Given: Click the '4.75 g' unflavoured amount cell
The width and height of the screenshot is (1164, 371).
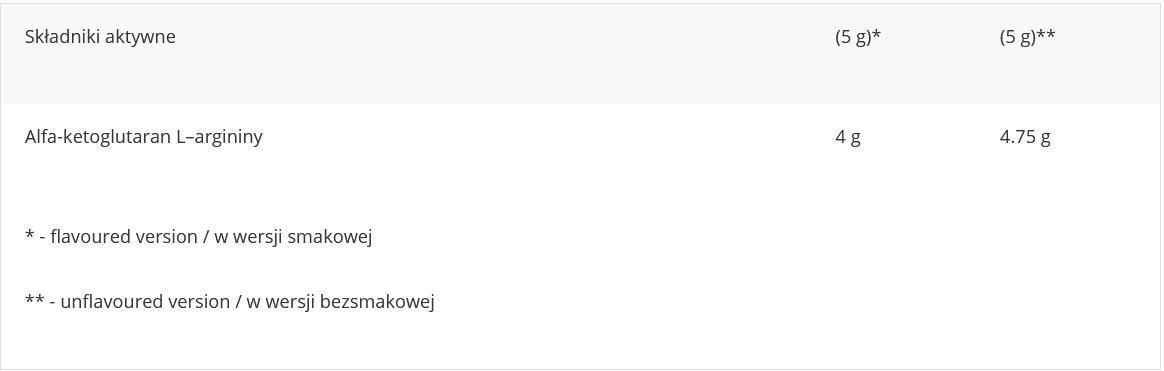Looking at the screenshot, I should pyautogui.click(x=1025, y=138).
